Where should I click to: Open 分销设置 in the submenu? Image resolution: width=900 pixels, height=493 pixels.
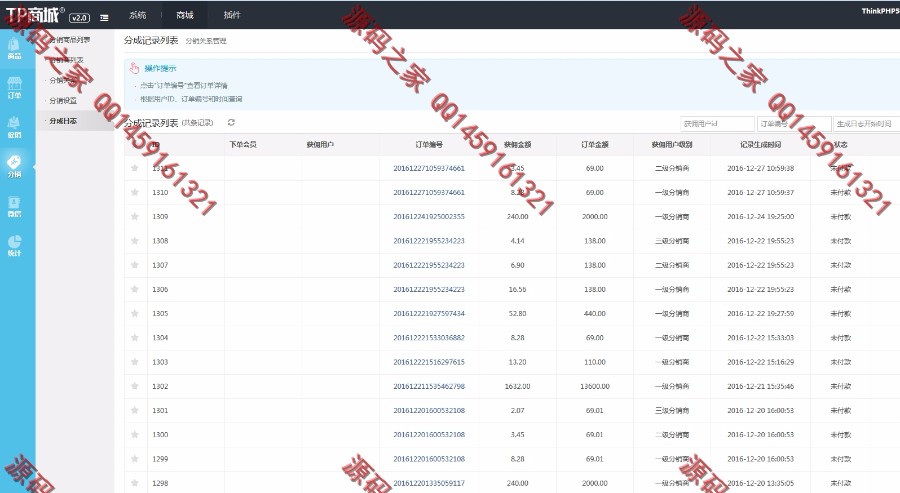coord(63,100)
